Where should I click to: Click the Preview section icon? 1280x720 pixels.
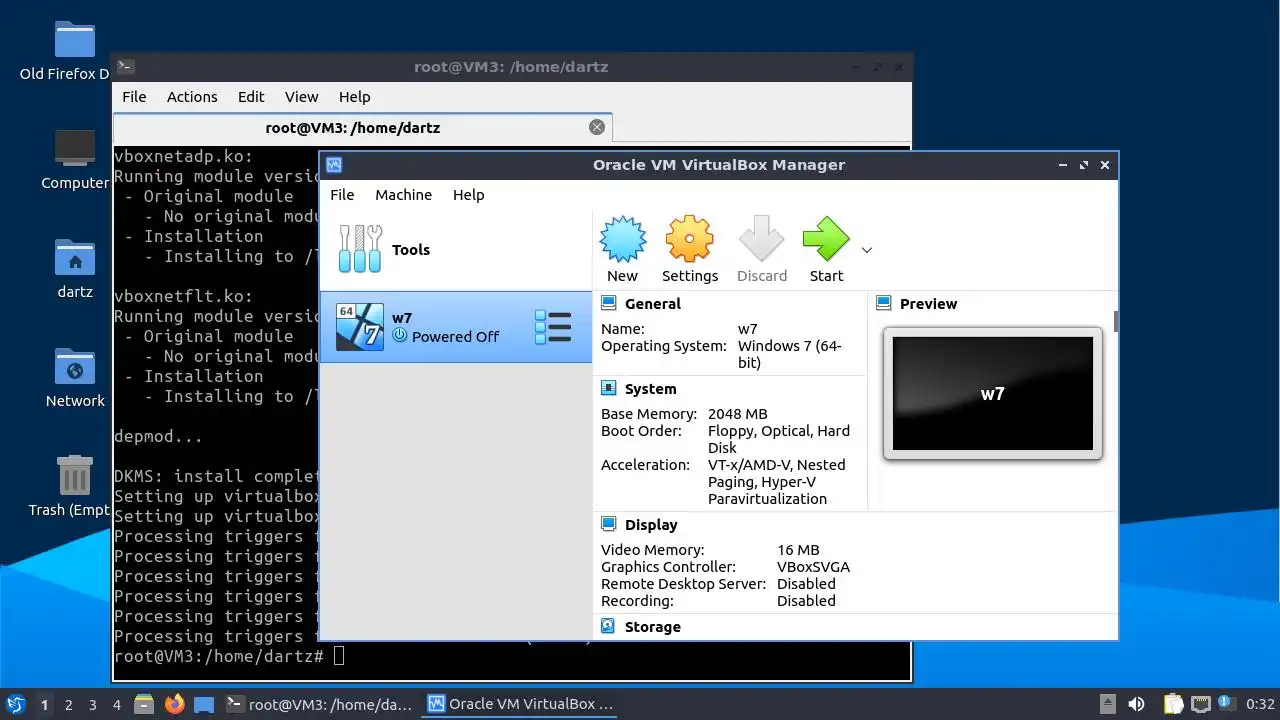tap(883, 303)
